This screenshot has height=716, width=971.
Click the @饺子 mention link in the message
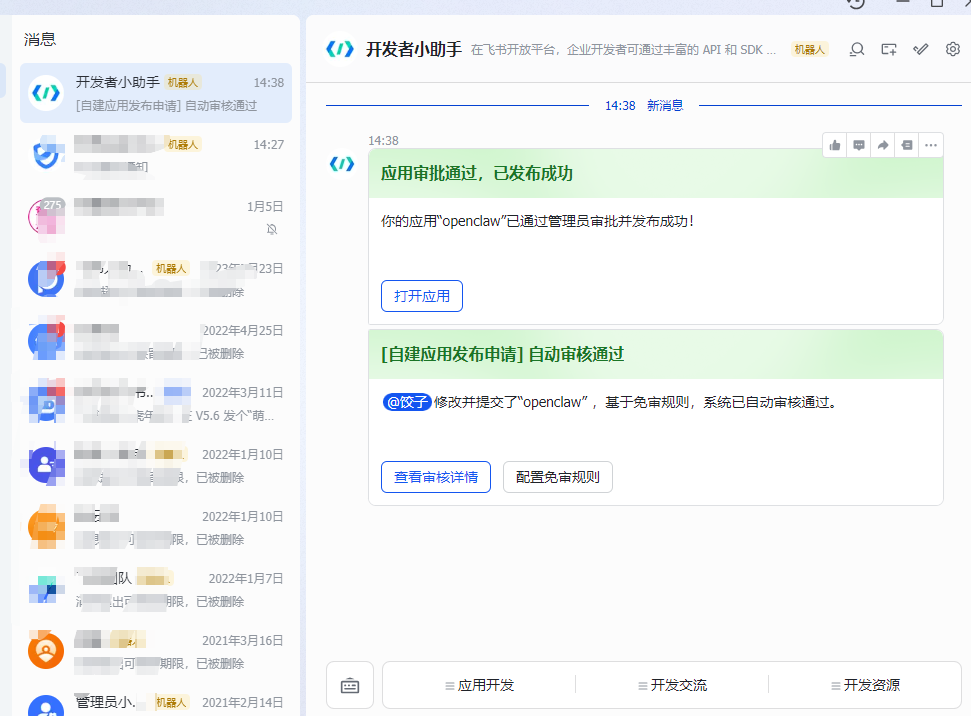click(407, 401)
